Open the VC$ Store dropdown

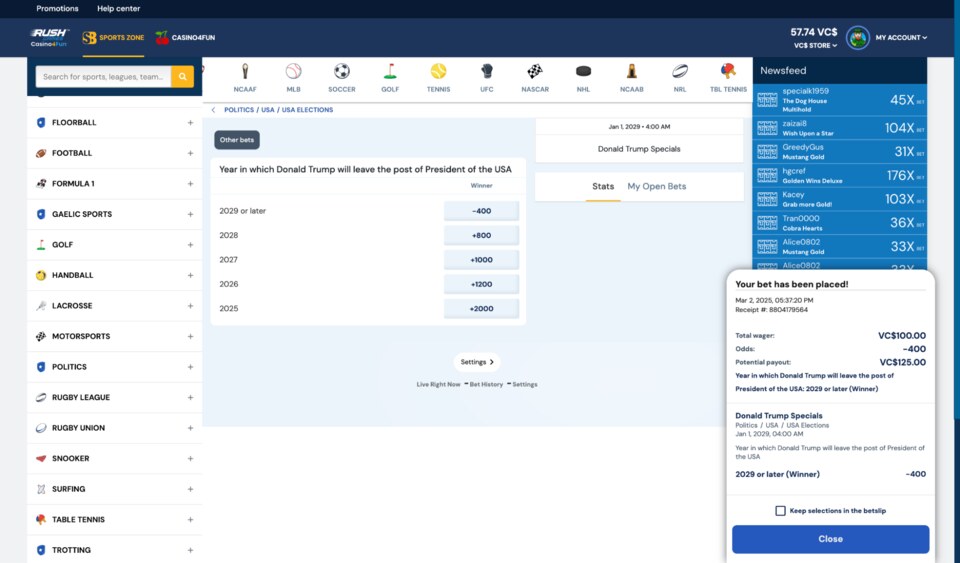814,45
